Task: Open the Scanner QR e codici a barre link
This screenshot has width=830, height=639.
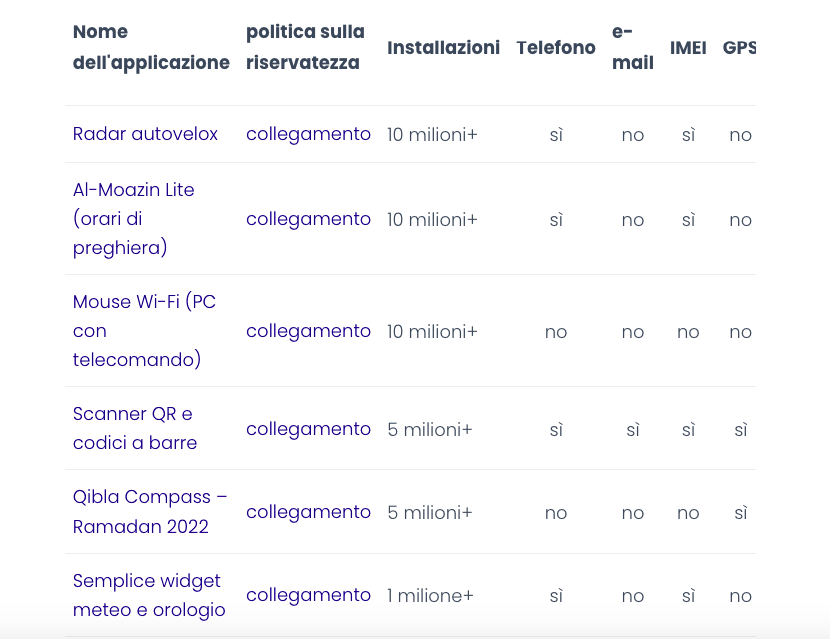Action: 132,428
